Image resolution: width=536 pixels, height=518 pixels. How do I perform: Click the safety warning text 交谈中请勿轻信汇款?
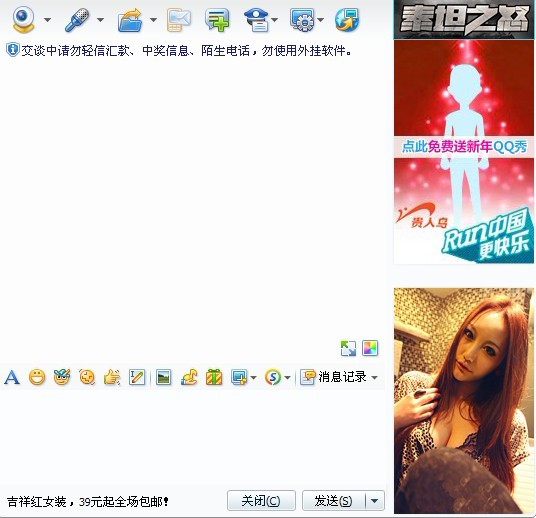coord(186,51)
